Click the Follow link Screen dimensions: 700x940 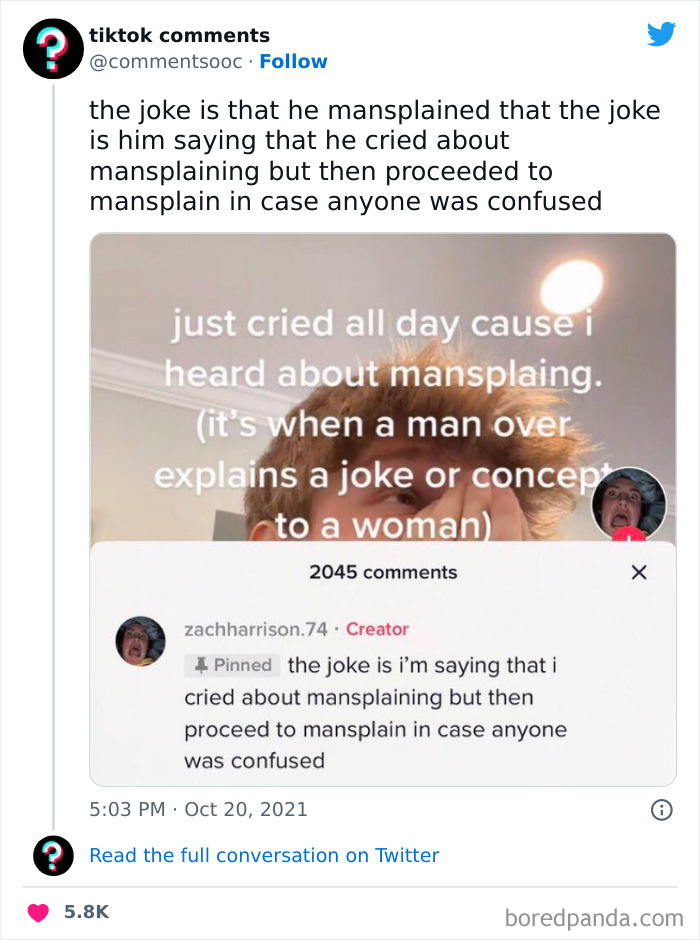tap(294, 61)
